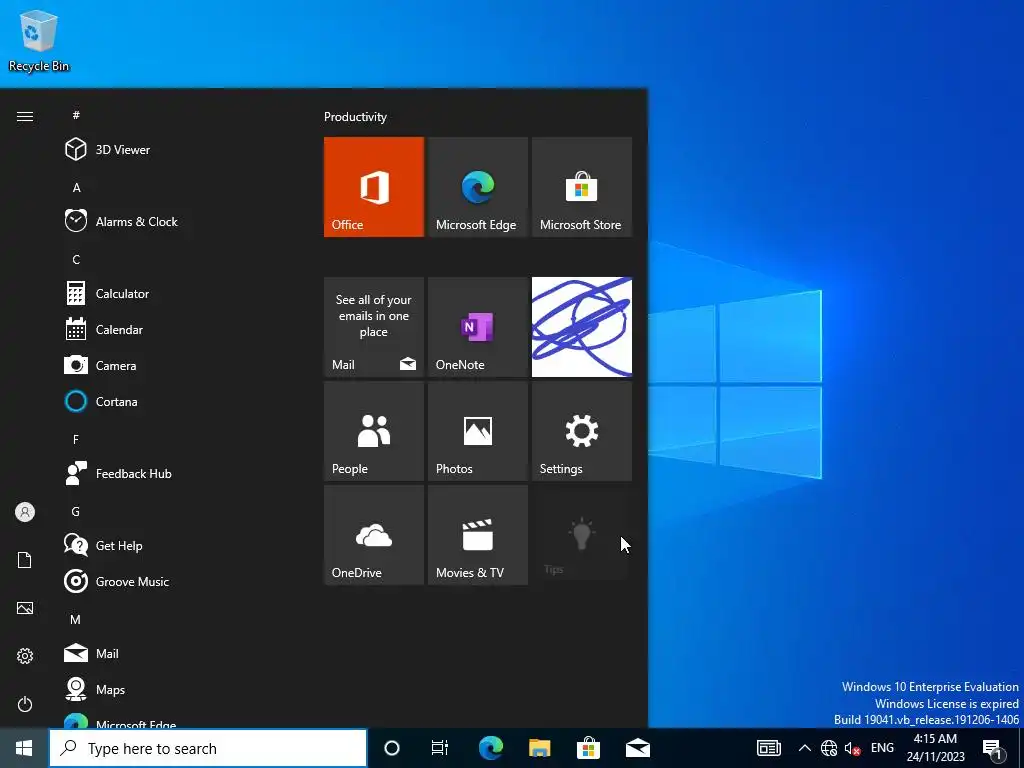
Task: Open Settings gear in the Start rail
Action: tap(25, 656)
